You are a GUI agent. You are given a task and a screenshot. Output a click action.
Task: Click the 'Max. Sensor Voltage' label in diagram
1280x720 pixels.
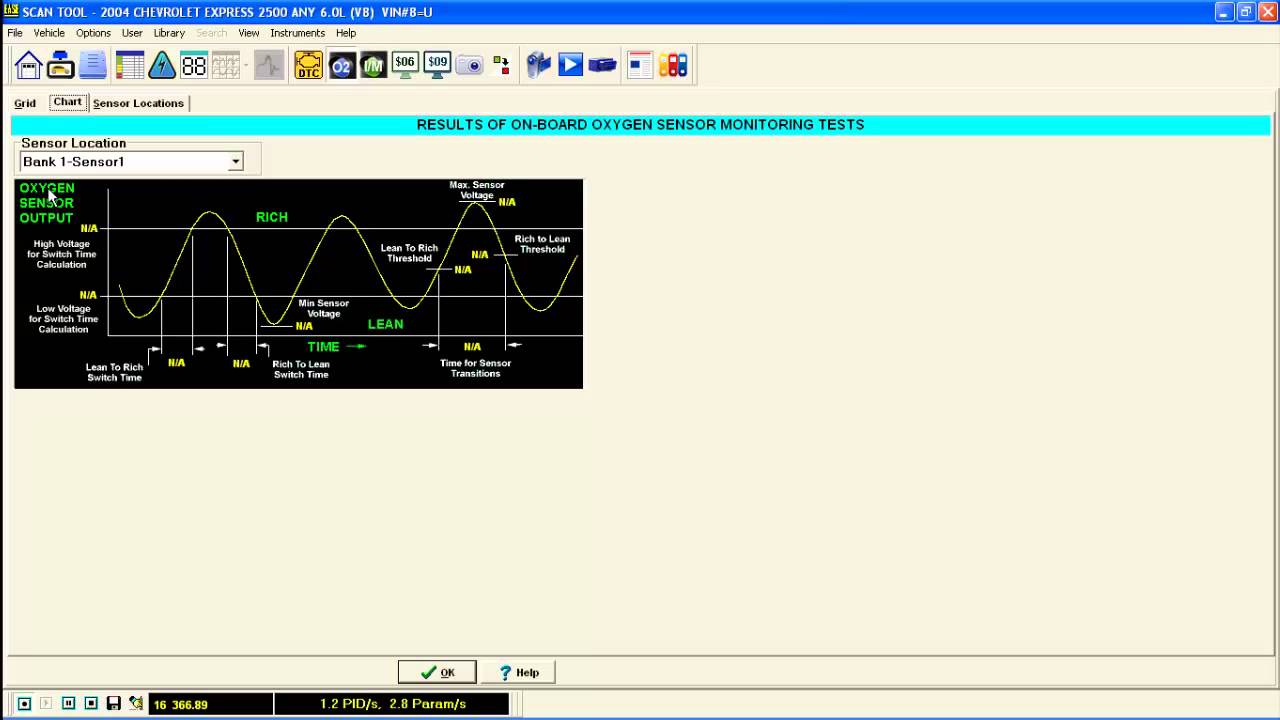(477, 190)
